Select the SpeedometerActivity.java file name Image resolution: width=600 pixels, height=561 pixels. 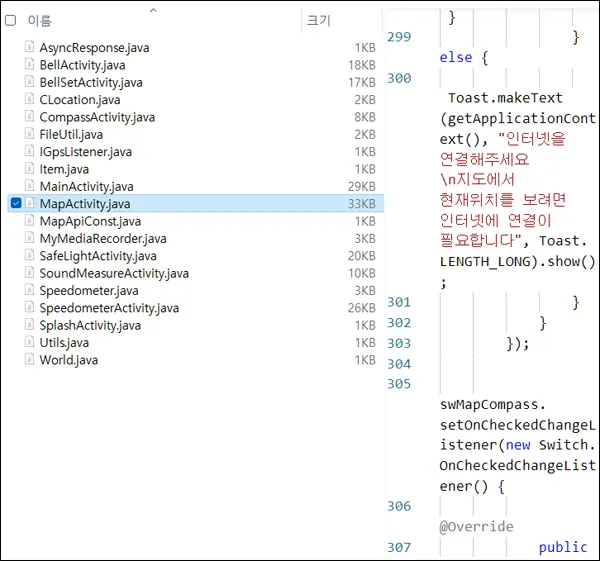[109, 308]
